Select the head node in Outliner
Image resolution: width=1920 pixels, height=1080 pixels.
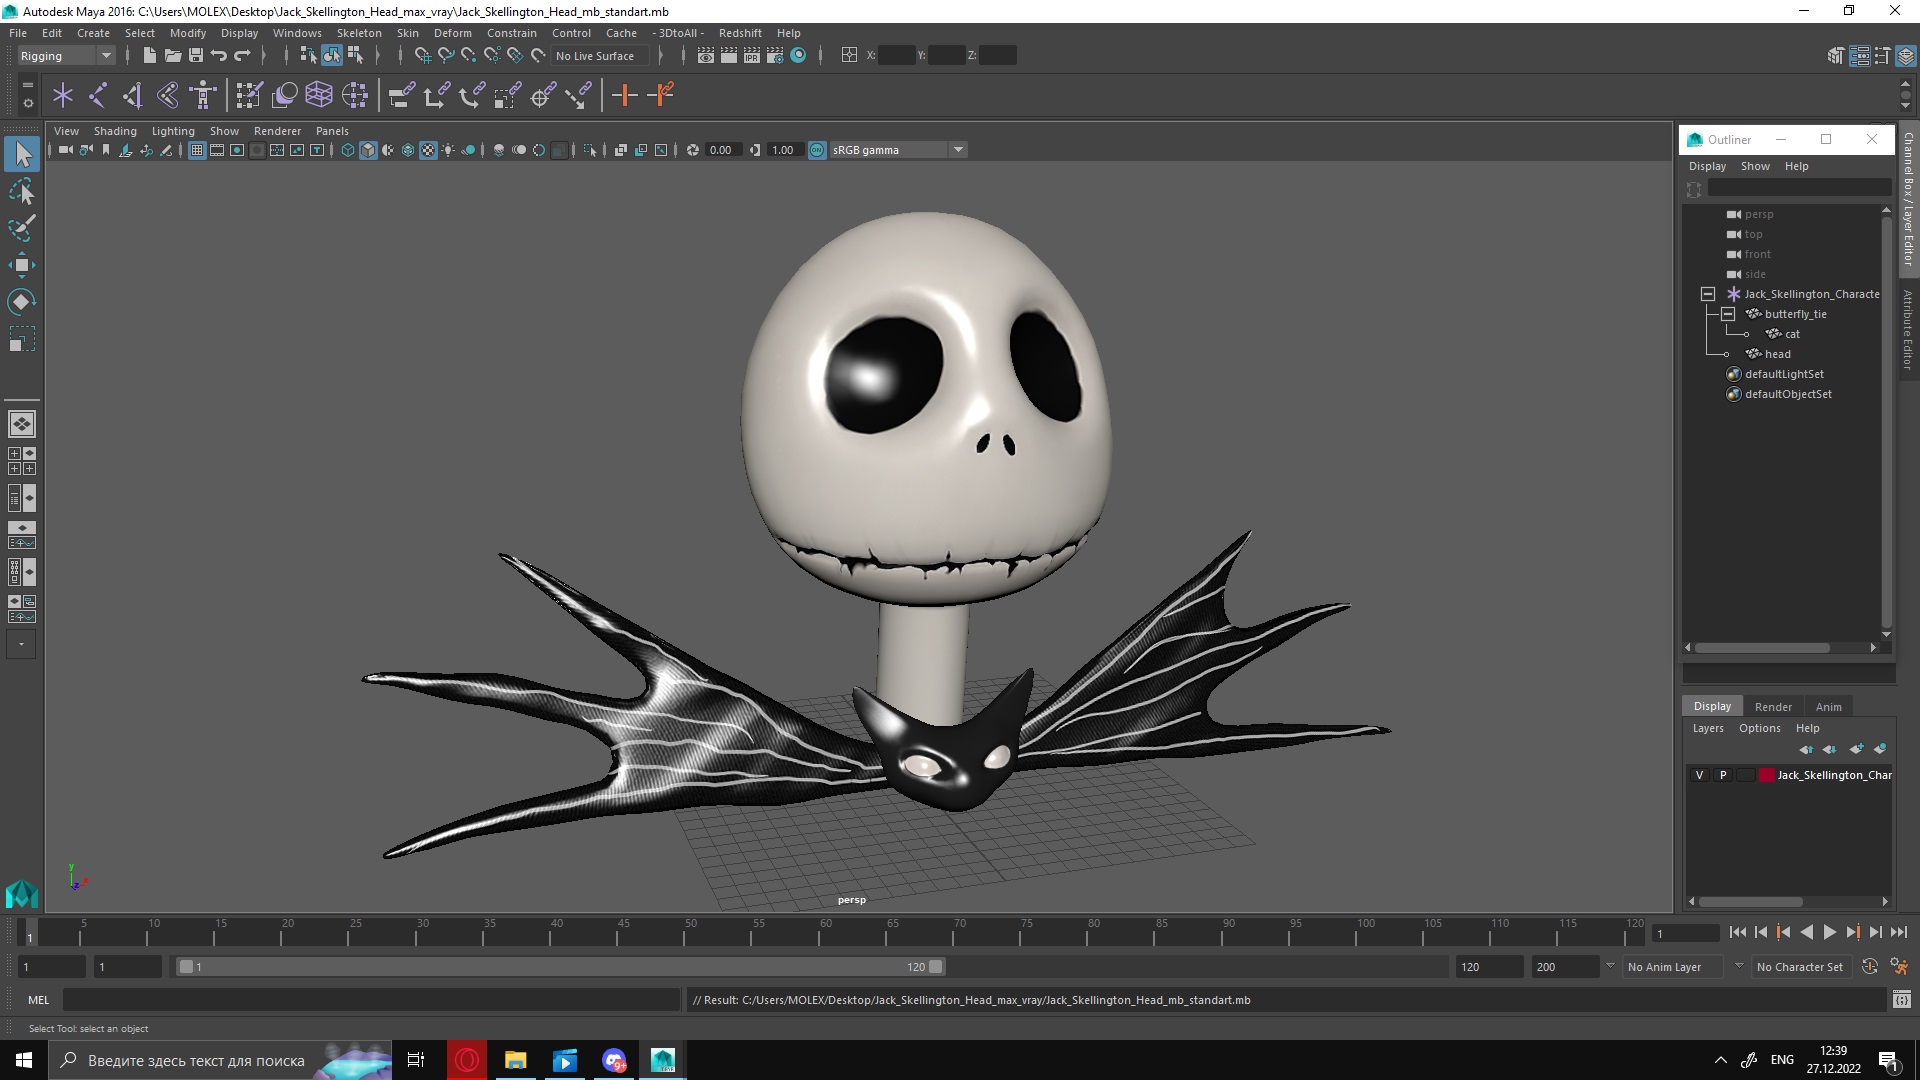[x=1777, y=354]
